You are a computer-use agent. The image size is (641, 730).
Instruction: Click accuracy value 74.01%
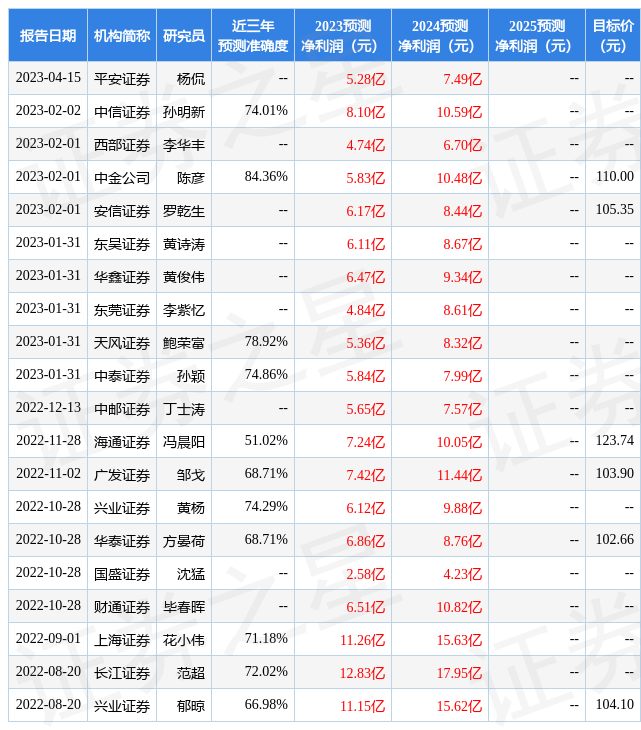coord(266,110)
